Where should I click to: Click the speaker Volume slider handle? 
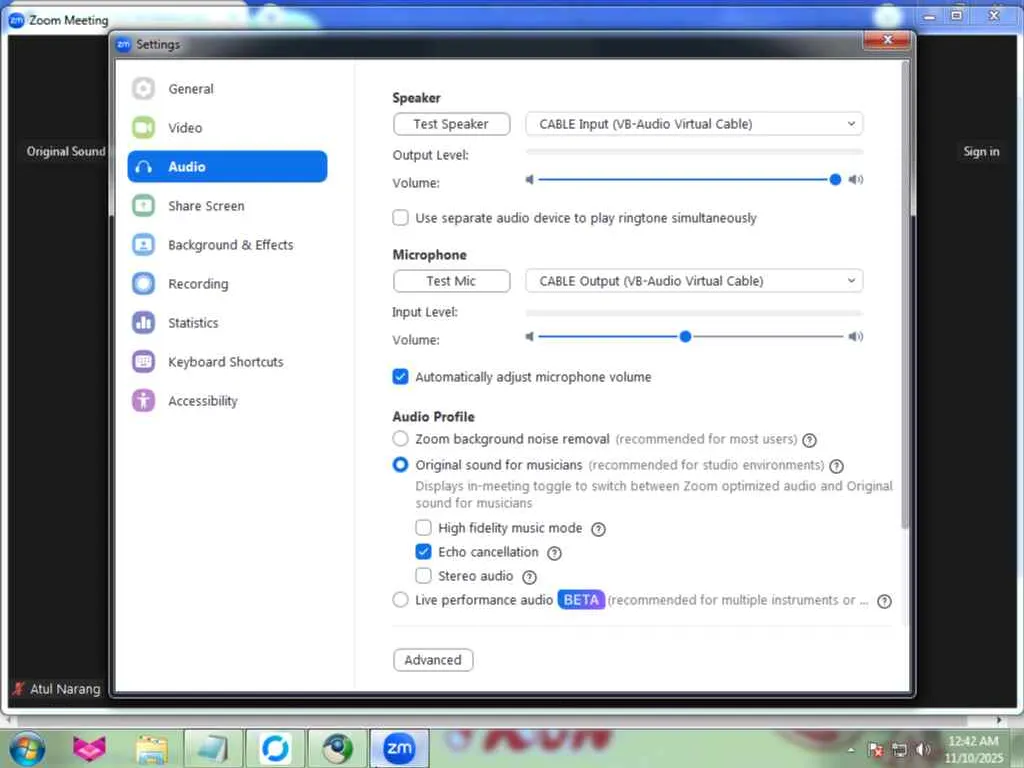click(x=835, y=180)
